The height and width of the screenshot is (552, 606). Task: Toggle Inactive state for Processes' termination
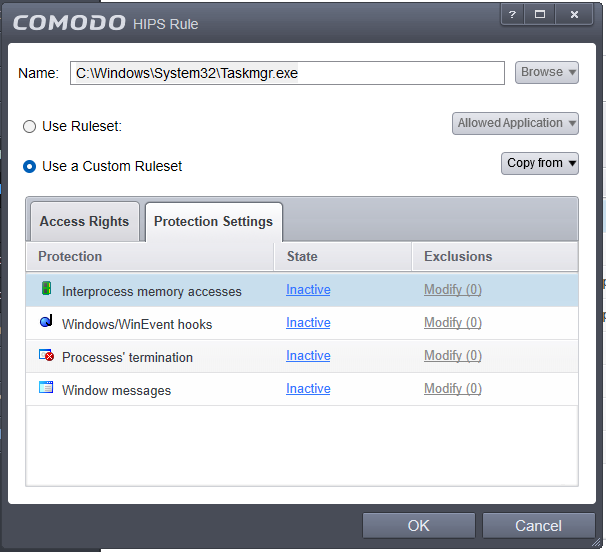click(308, 356)
